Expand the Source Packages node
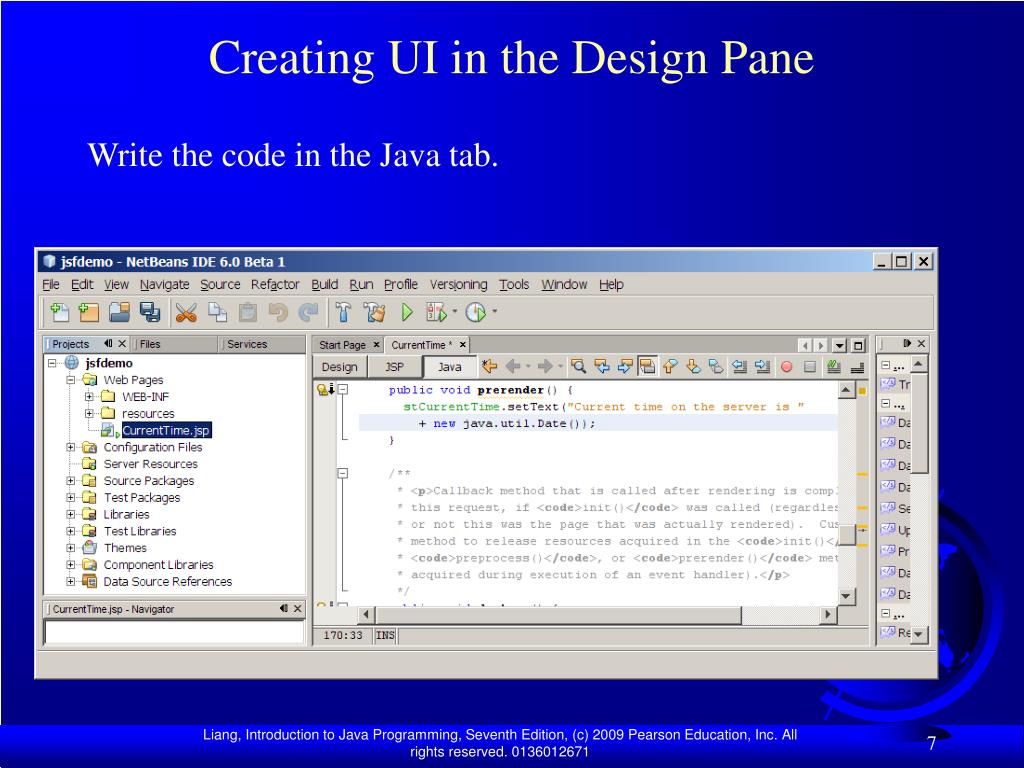 (71, 481)
